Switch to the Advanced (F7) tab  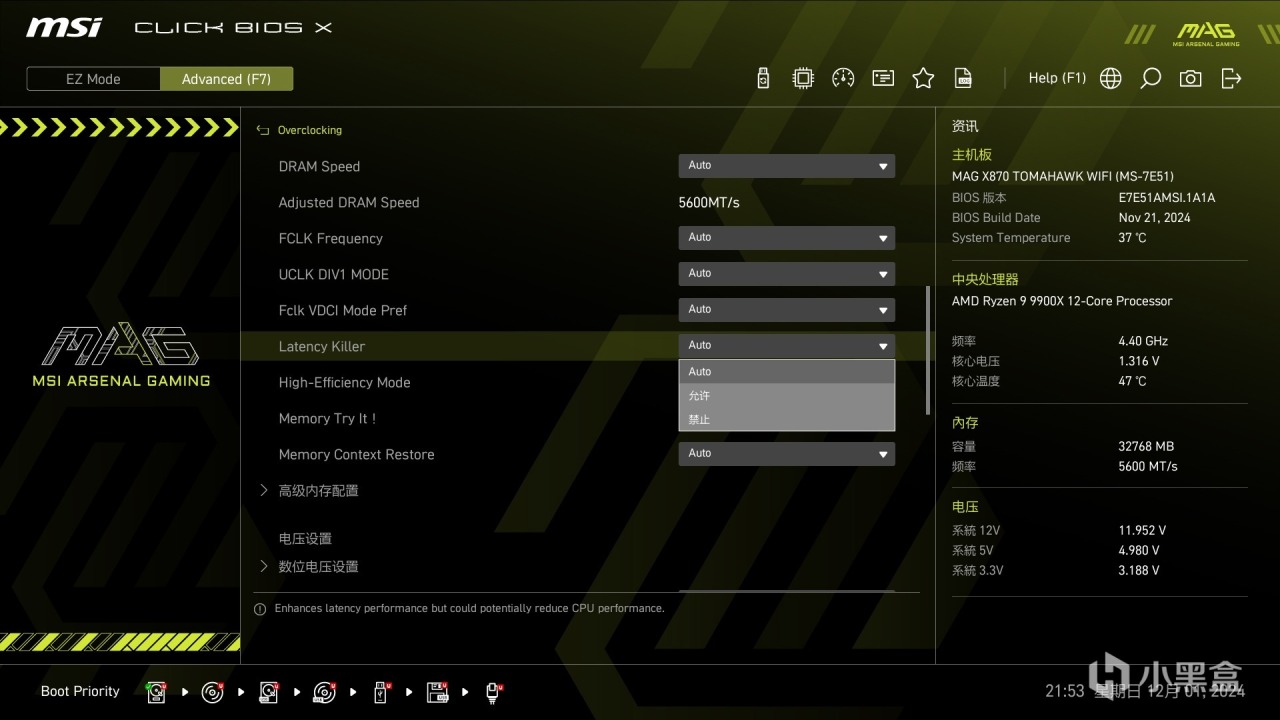pyautogui.click(x=226, y=79)
